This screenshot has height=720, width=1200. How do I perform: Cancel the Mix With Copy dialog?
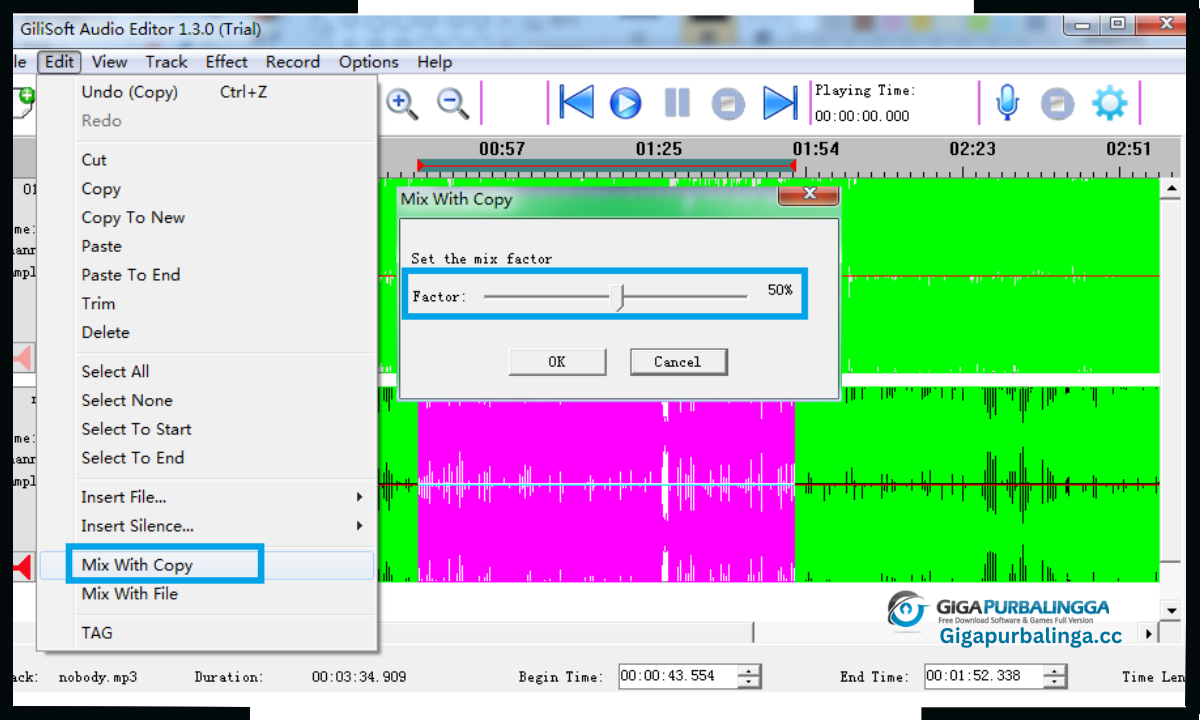pyautogui.click(x=678, y=362)
